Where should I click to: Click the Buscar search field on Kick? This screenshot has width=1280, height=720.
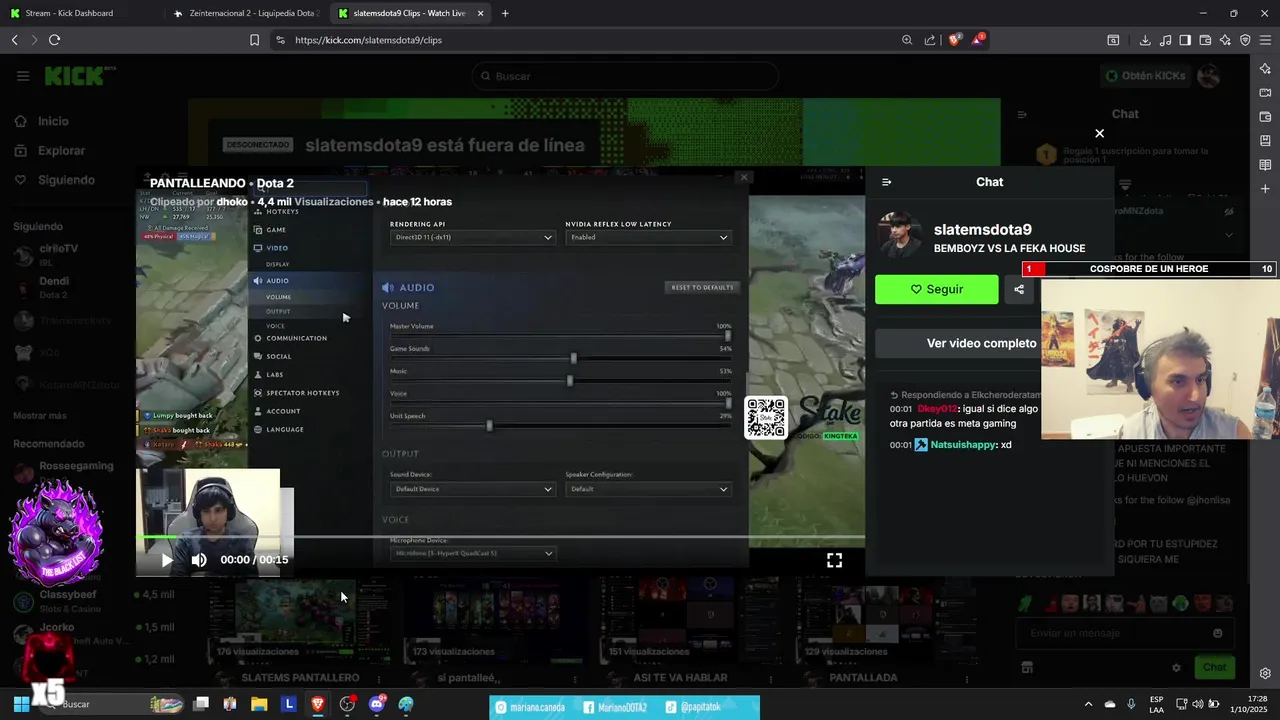[x=625, y=76]
